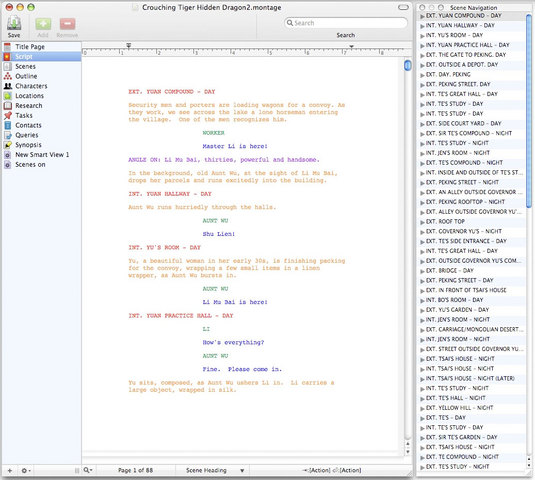This screenshot has height=480, width=535.
Task: Click the magnifier icon in Search field
Action: pos(290,23)
